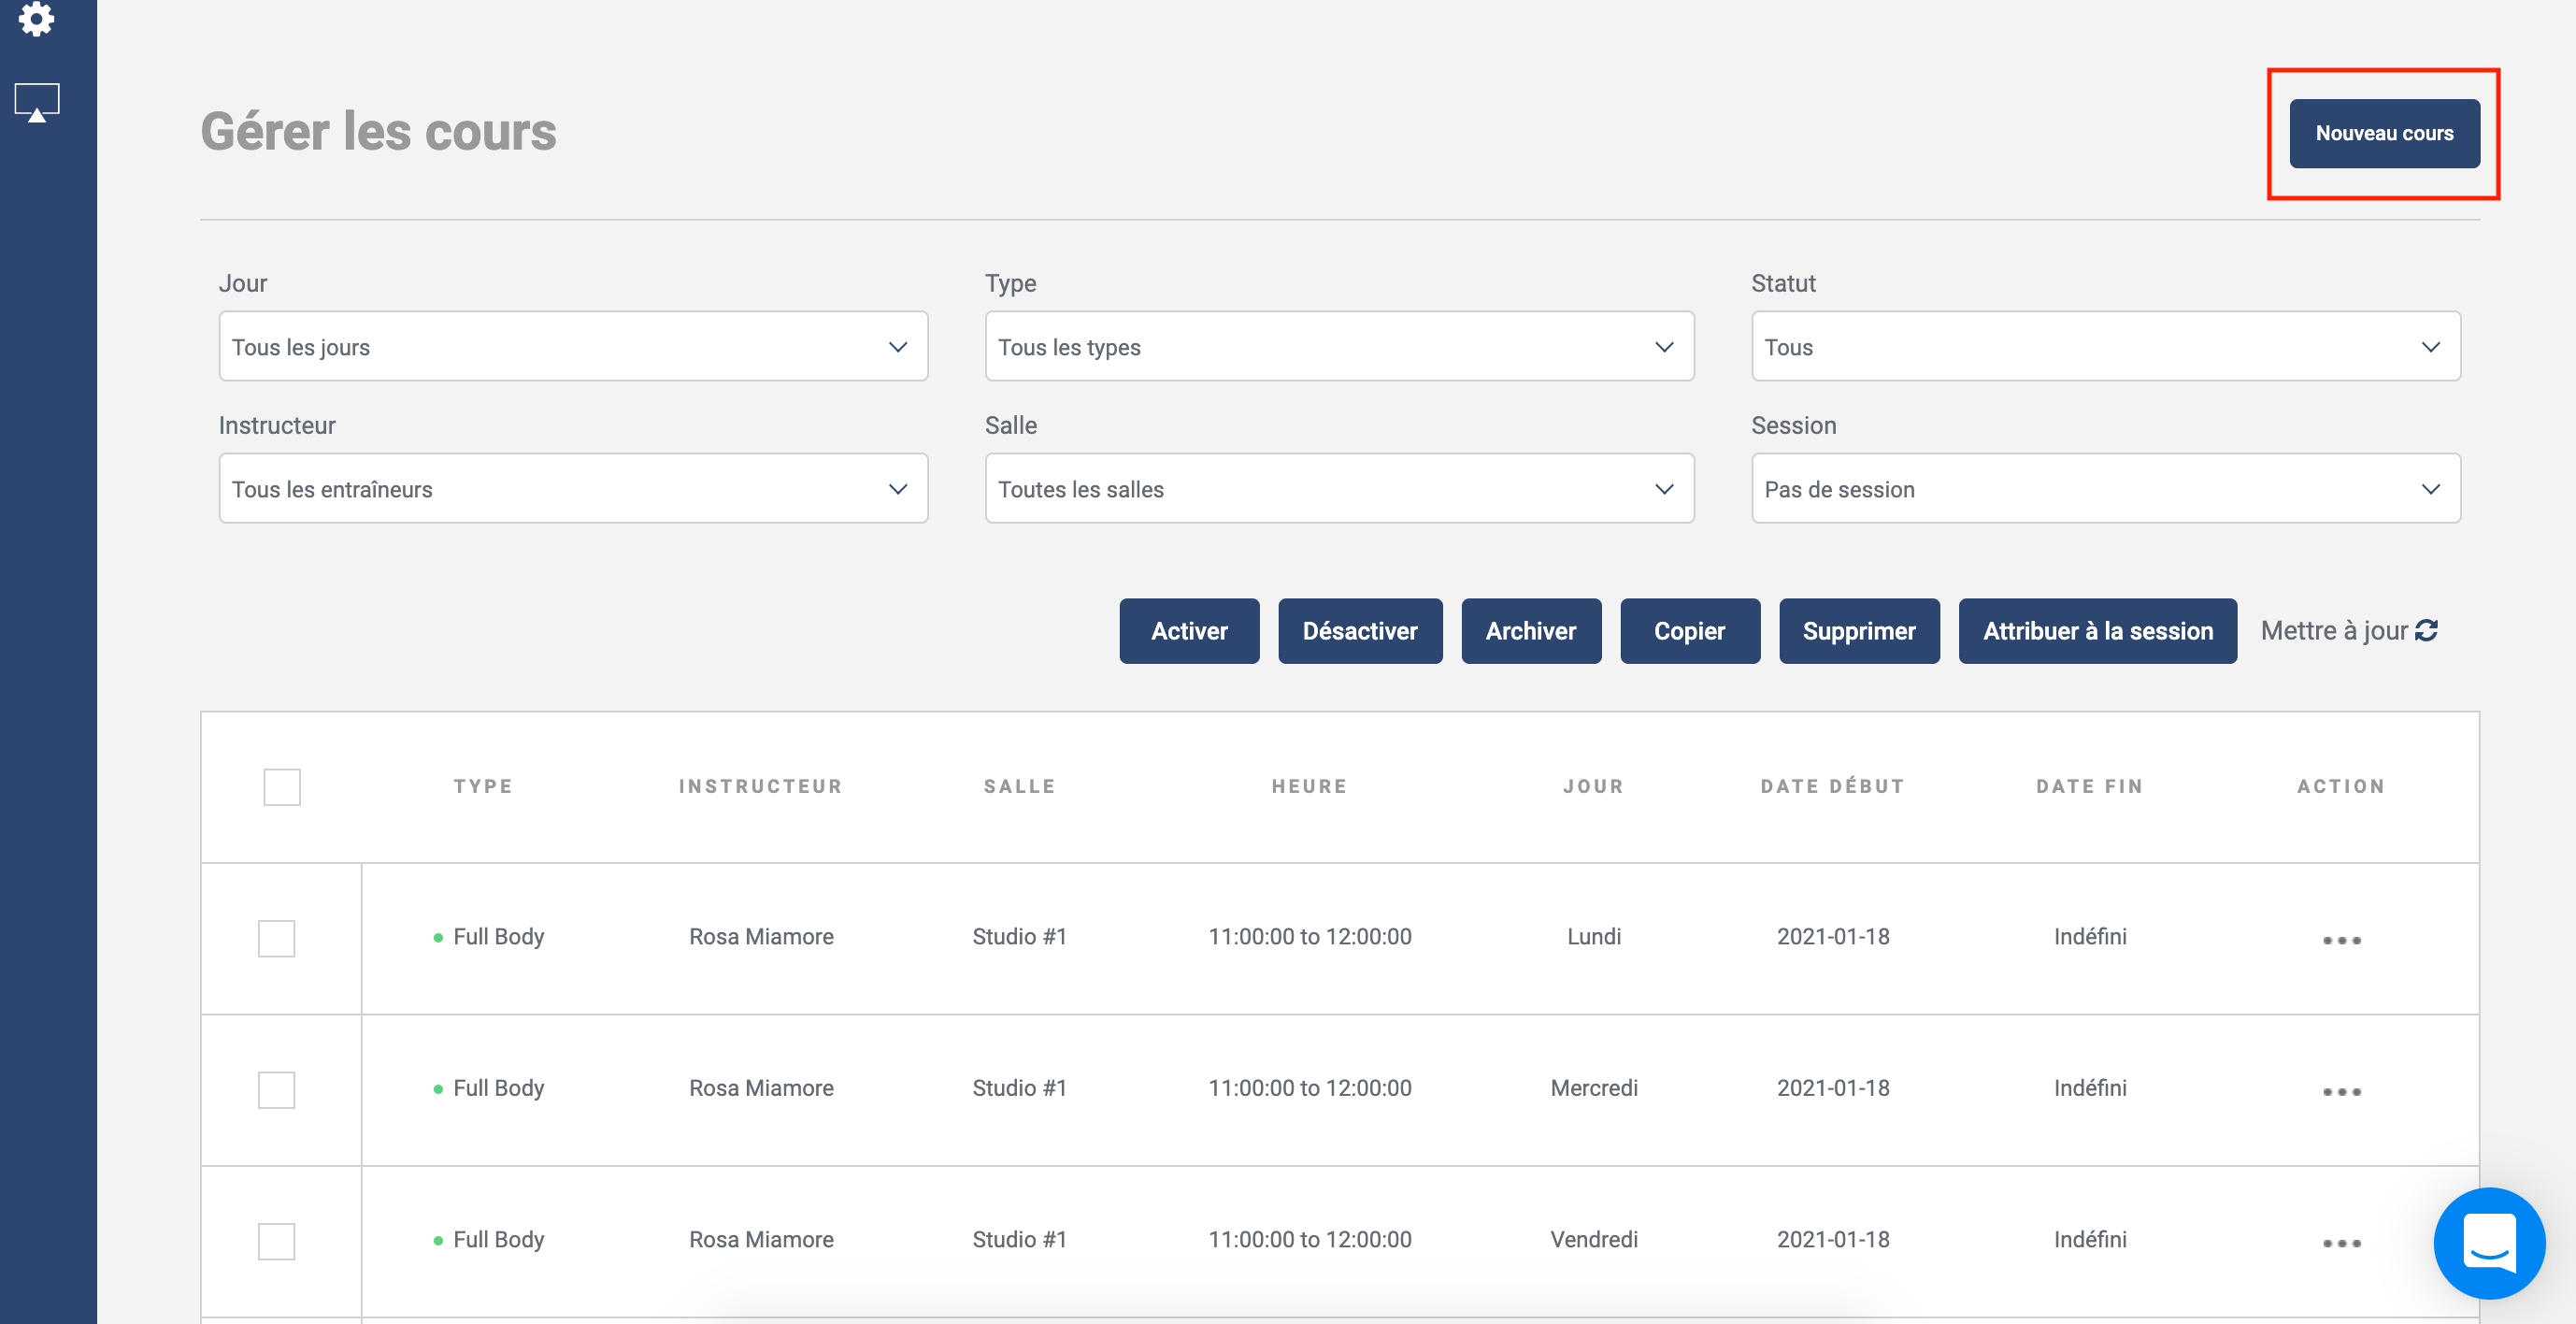2576x1324 pixels.
Task: Check the Mercredi Full Body row
Action: pyautogui.click(x=276, y=1089)
